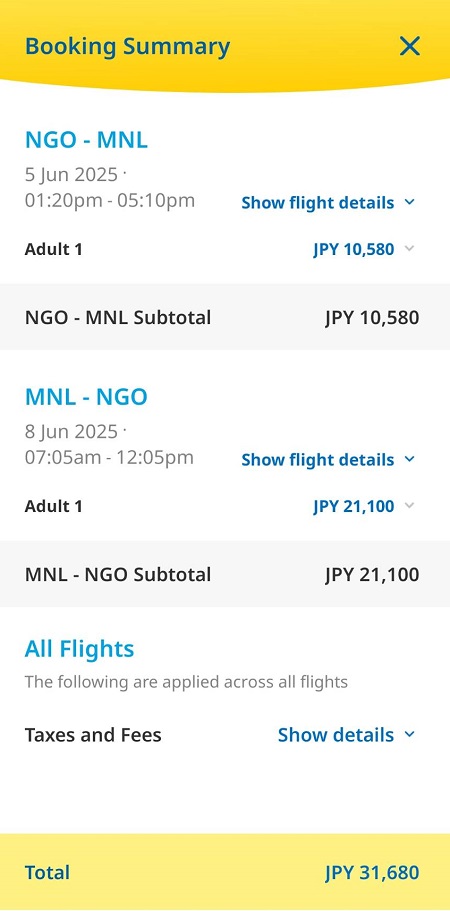Click the All Flights section heading
The width and height of the screenshot is (450, 911).
(79, 648)
